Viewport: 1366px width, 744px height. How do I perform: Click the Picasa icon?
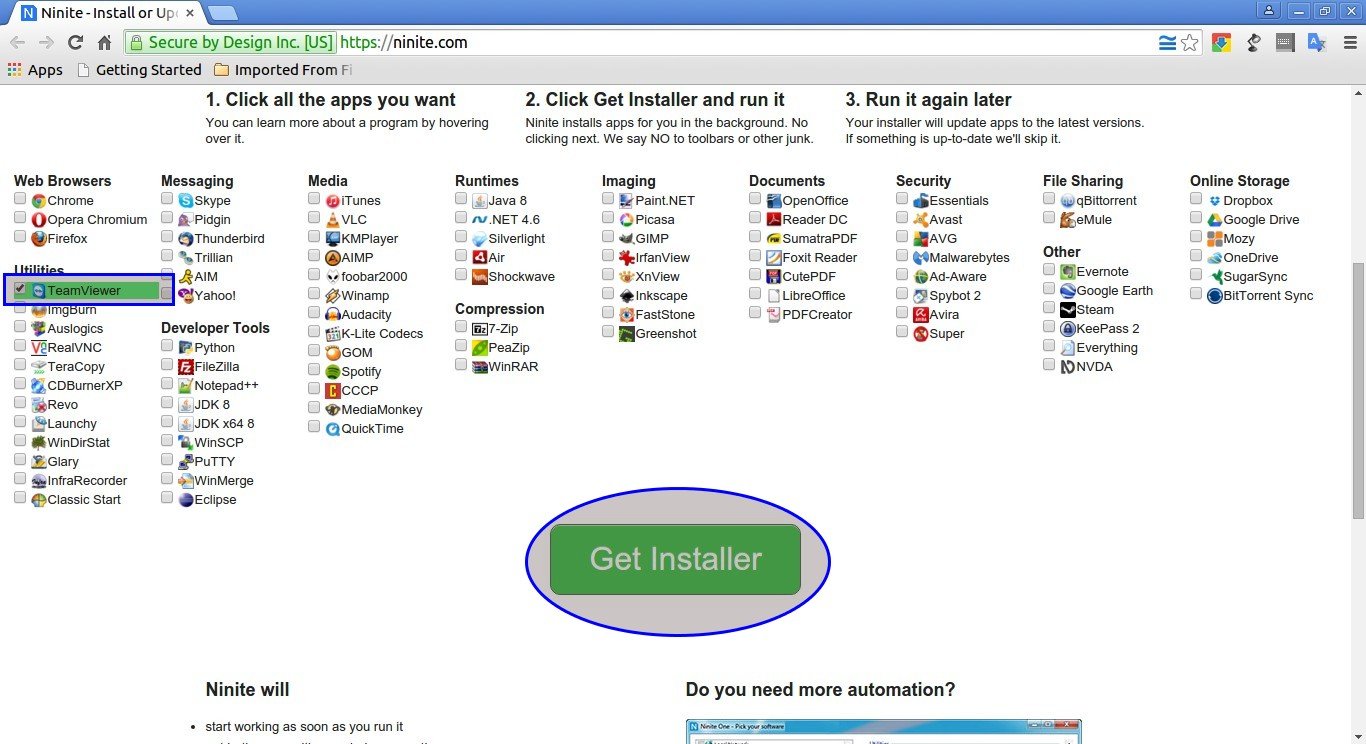627,220
